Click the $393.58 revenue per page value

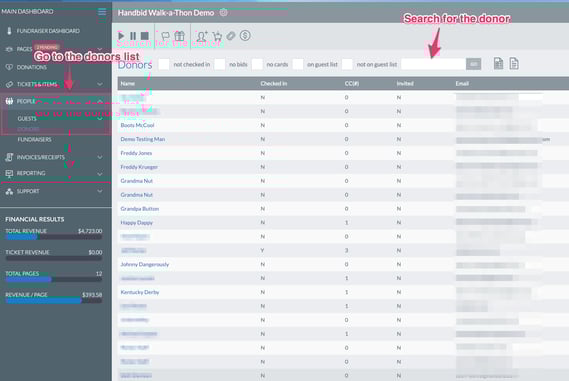92,295
